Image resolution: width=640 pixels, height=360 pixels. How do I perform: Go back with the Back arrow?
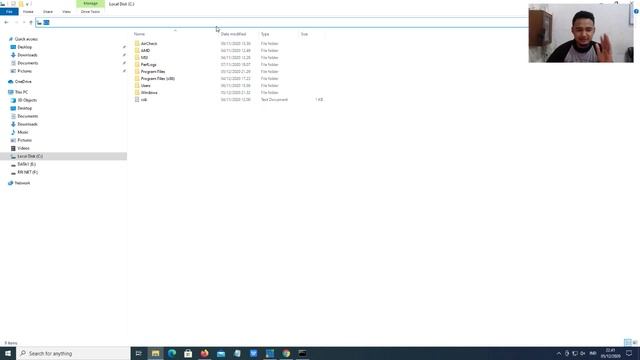pyautogui.click(x=6, y=22)
